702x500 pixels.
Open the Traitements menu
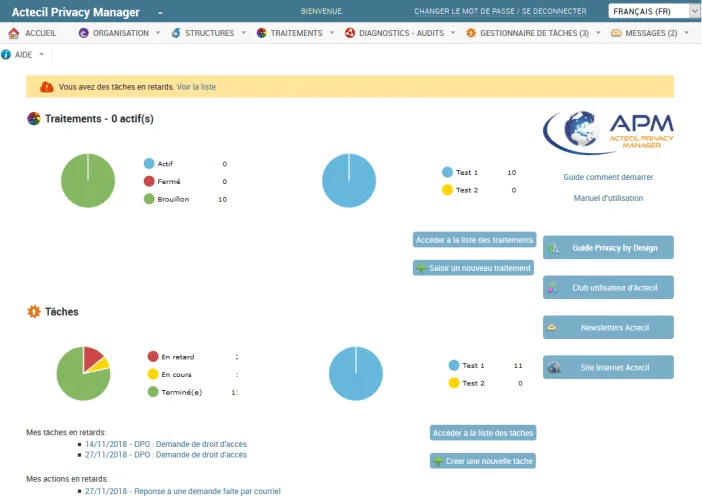point(296,33)
